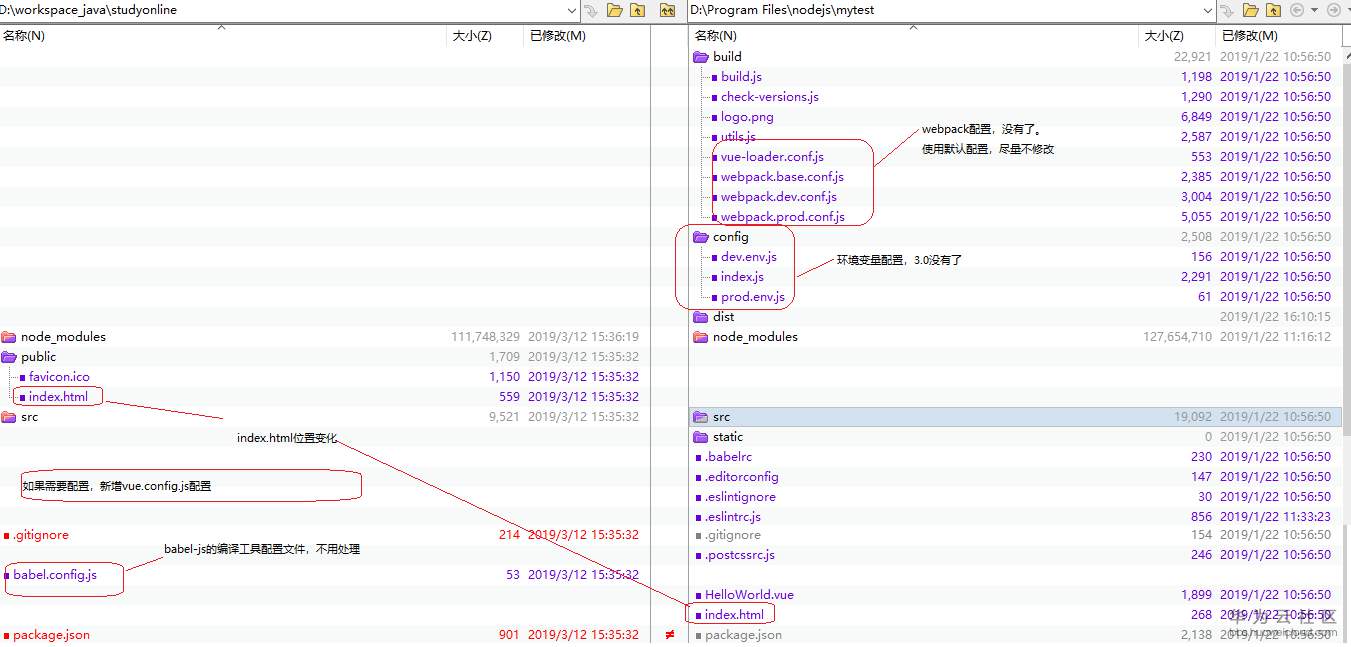1351x647 pixels.
Task: Select .gitignore in right pane
Action: (x=732, y=535)
